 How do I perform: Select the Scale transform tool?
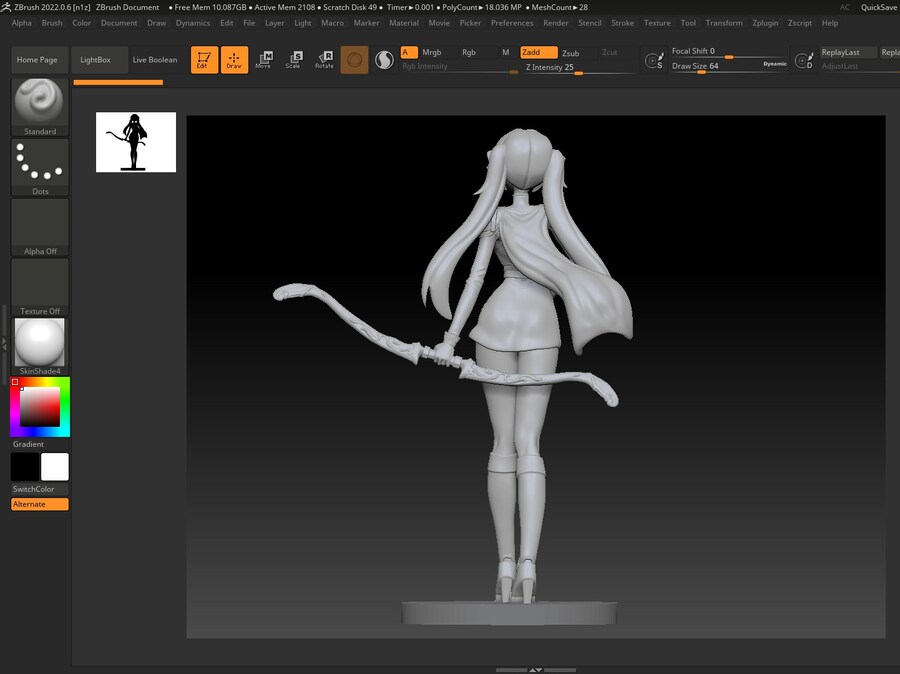click(x=294, y=60)
